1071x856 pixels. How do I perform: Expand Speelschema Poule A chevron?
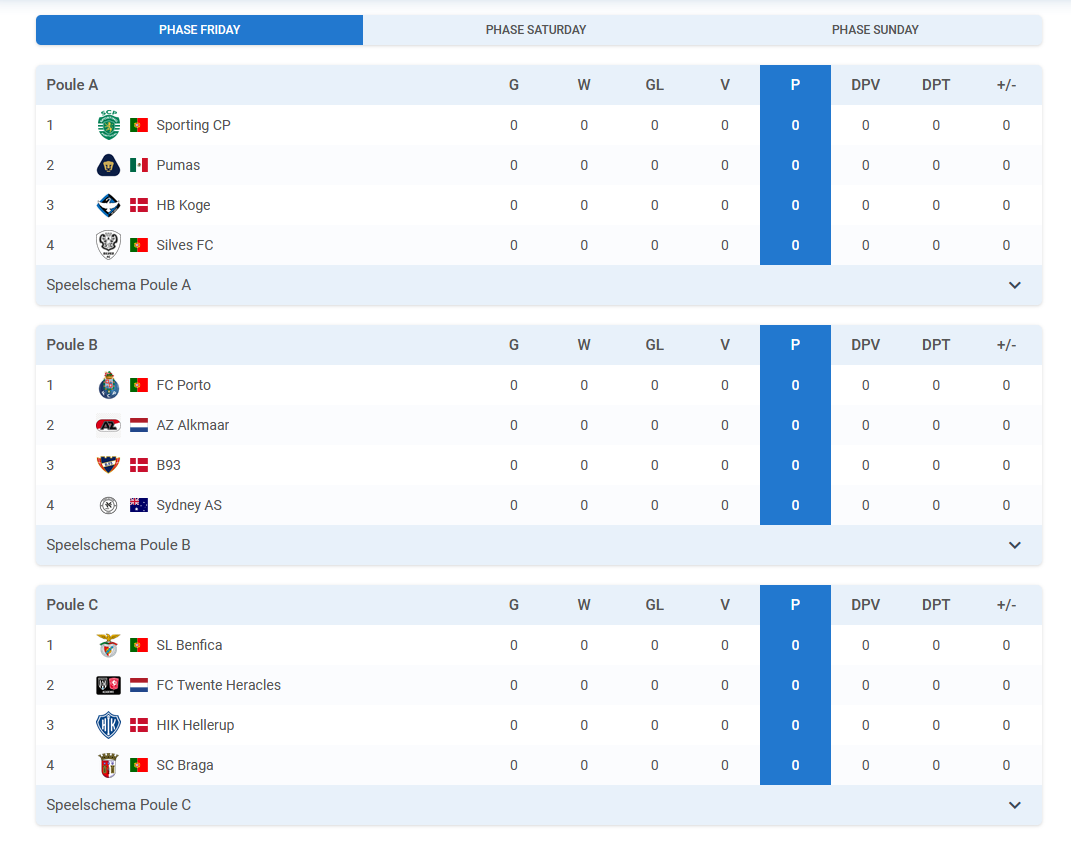coord(1015,286)
